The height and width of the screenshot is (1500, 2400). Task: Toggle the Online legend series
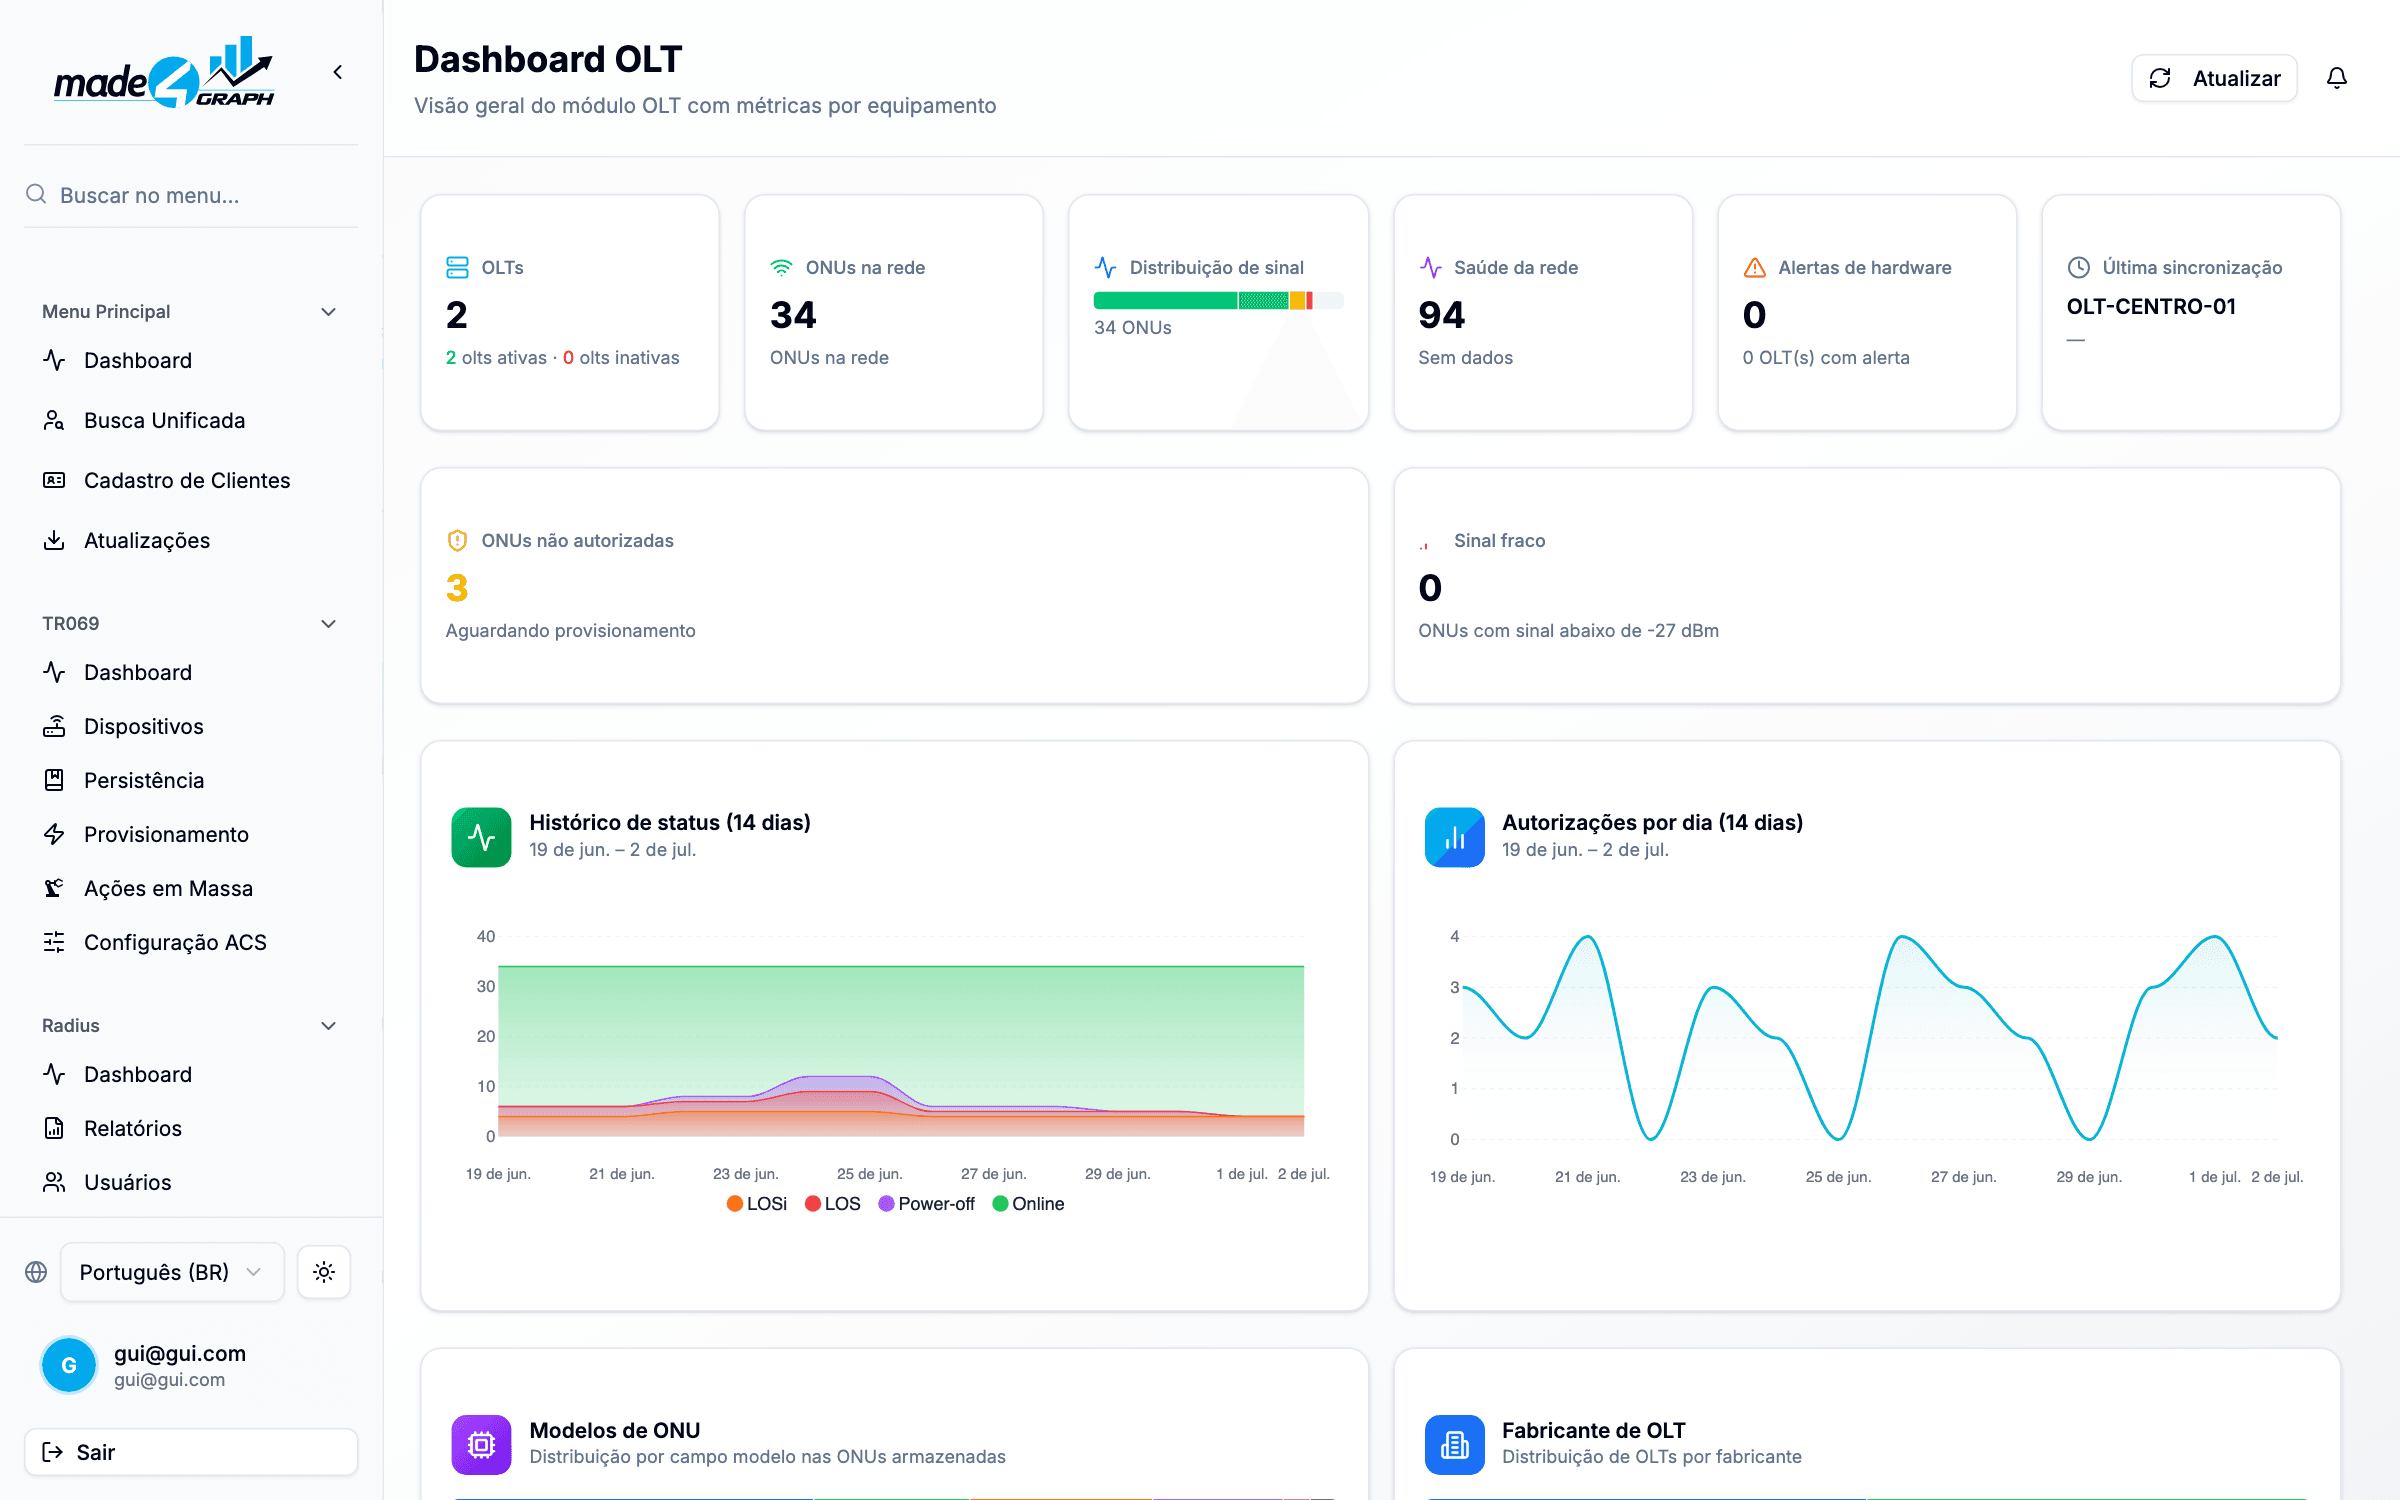(1028, 1204)
